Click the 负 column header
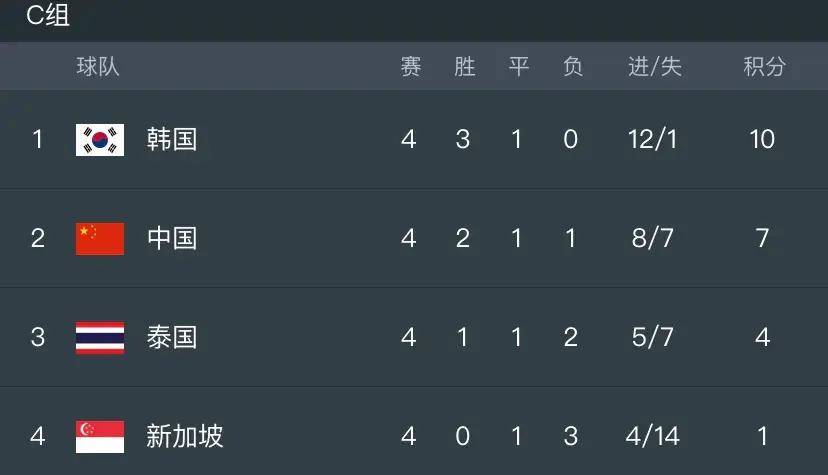 click(572, 66)
